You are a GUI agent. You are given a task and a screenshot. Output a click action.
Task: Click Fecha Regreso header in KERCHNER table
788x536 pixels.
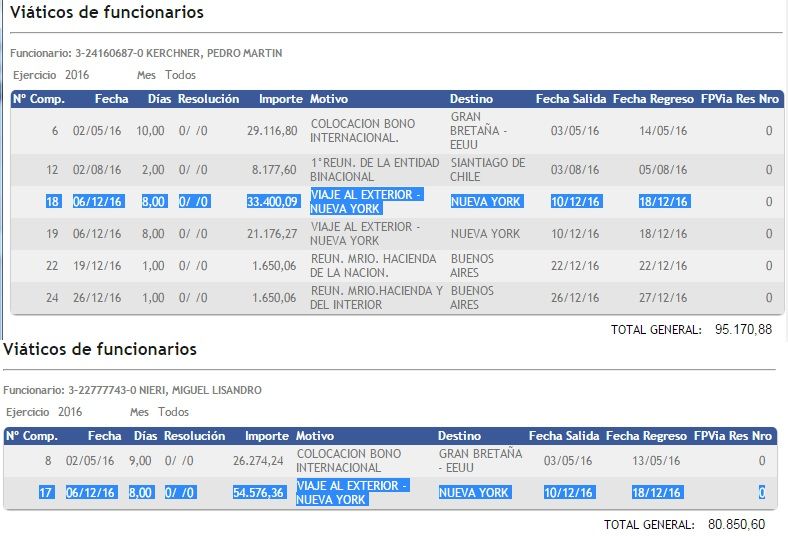652,99
